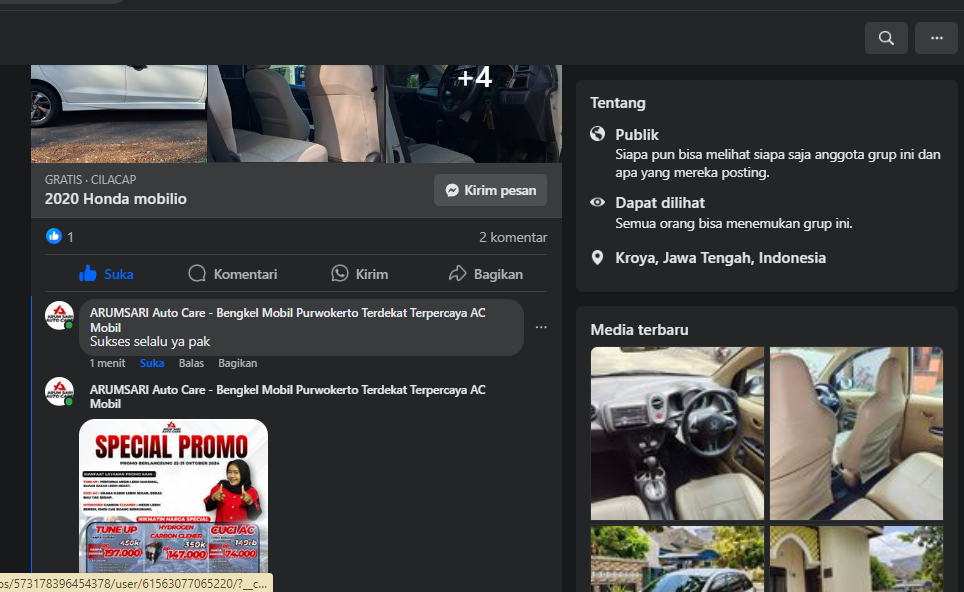This screenshot has height=592, width=964.
Task: Click Komentari to comment on post
Action: [232, 274]
